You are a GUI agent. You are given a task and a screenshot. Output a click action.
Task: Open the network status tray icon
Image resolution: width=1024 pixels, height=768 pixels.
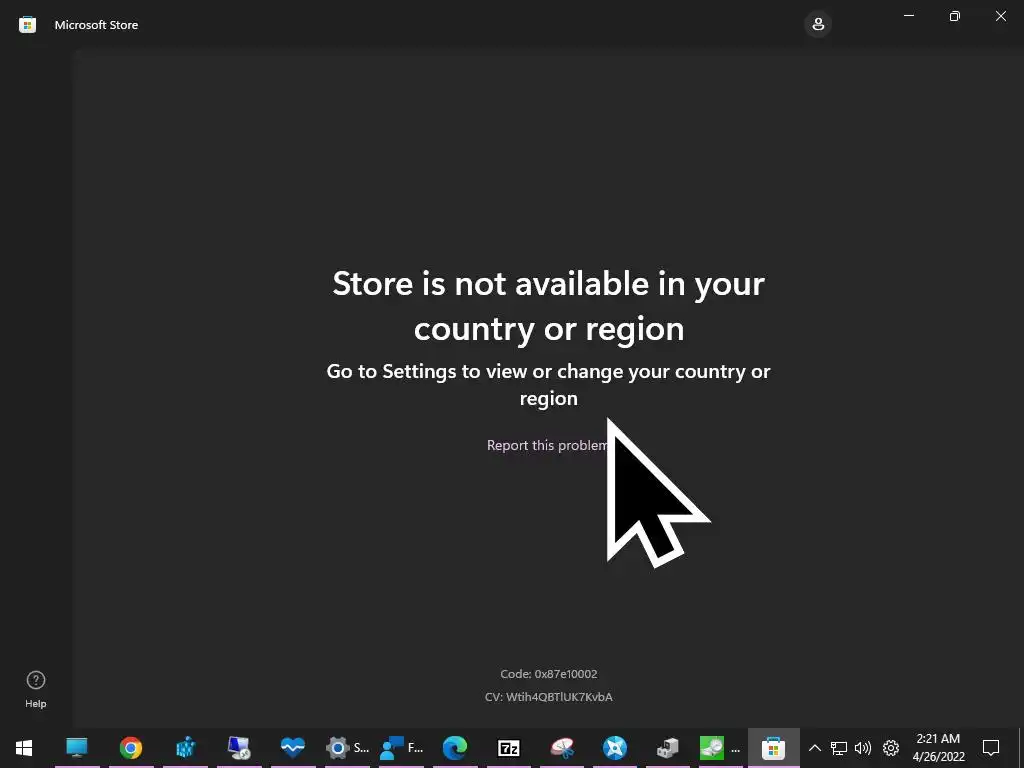click(839, 748)
